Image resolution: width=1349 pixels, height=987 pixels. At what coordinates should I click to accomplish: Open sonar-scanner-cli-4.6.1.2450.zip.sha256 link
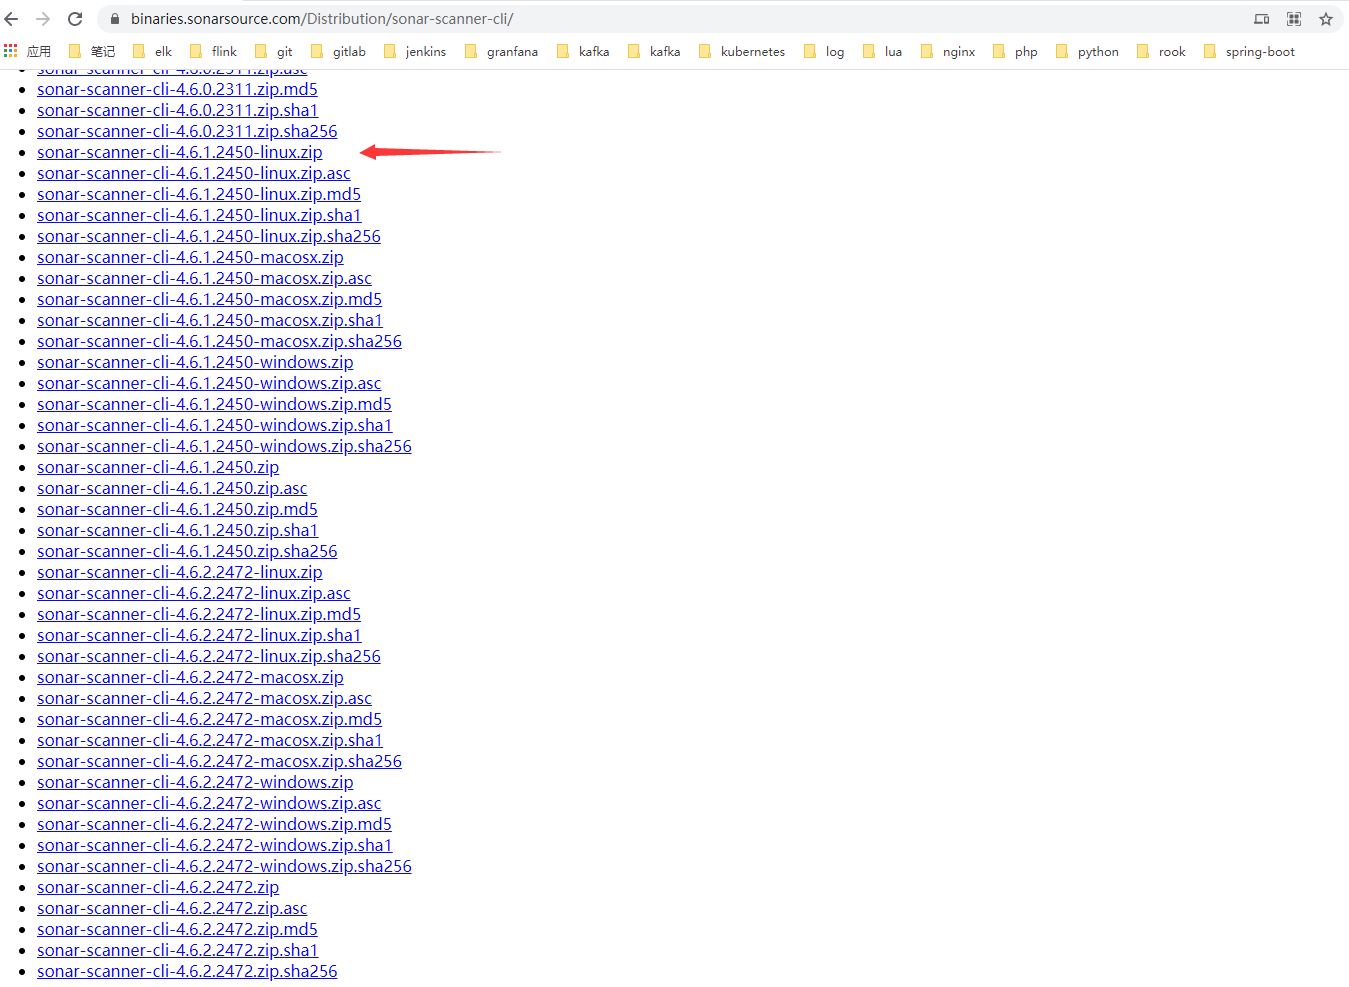click(187, 551)
